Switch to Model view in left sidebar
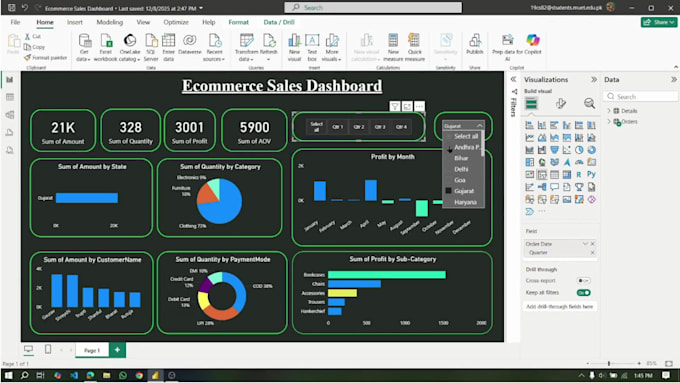This screenshot has height=383, width=680. click(10, 115)
